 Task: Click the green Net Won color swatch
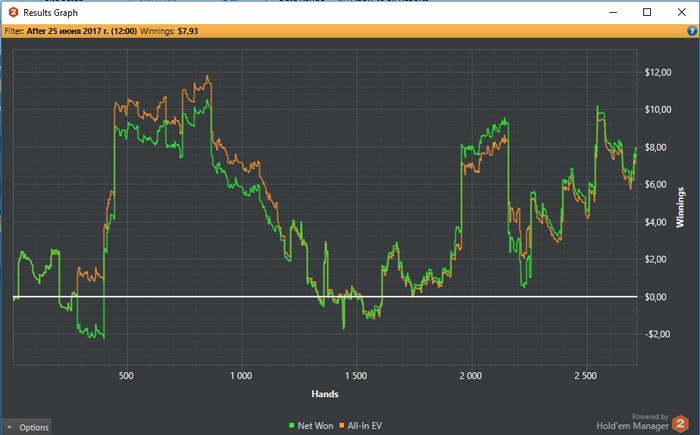pos(292,426)
